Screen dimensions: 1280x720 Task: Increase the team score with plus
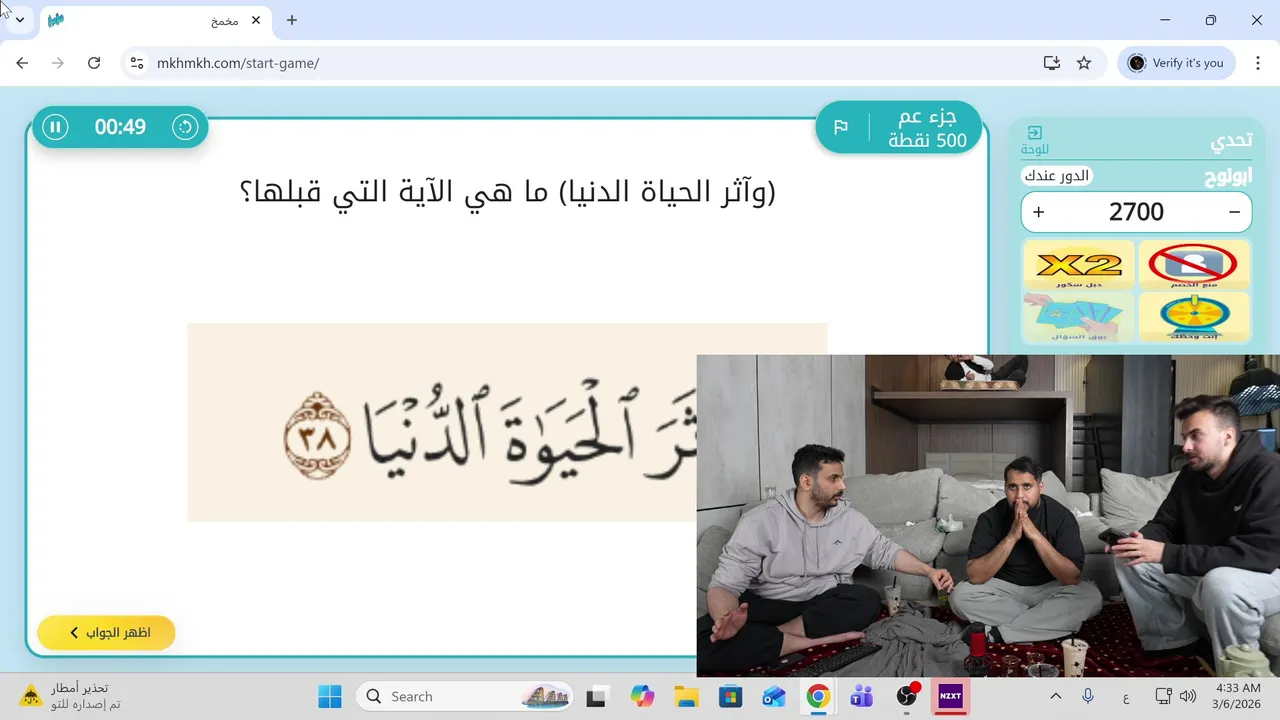point(1038,212)
